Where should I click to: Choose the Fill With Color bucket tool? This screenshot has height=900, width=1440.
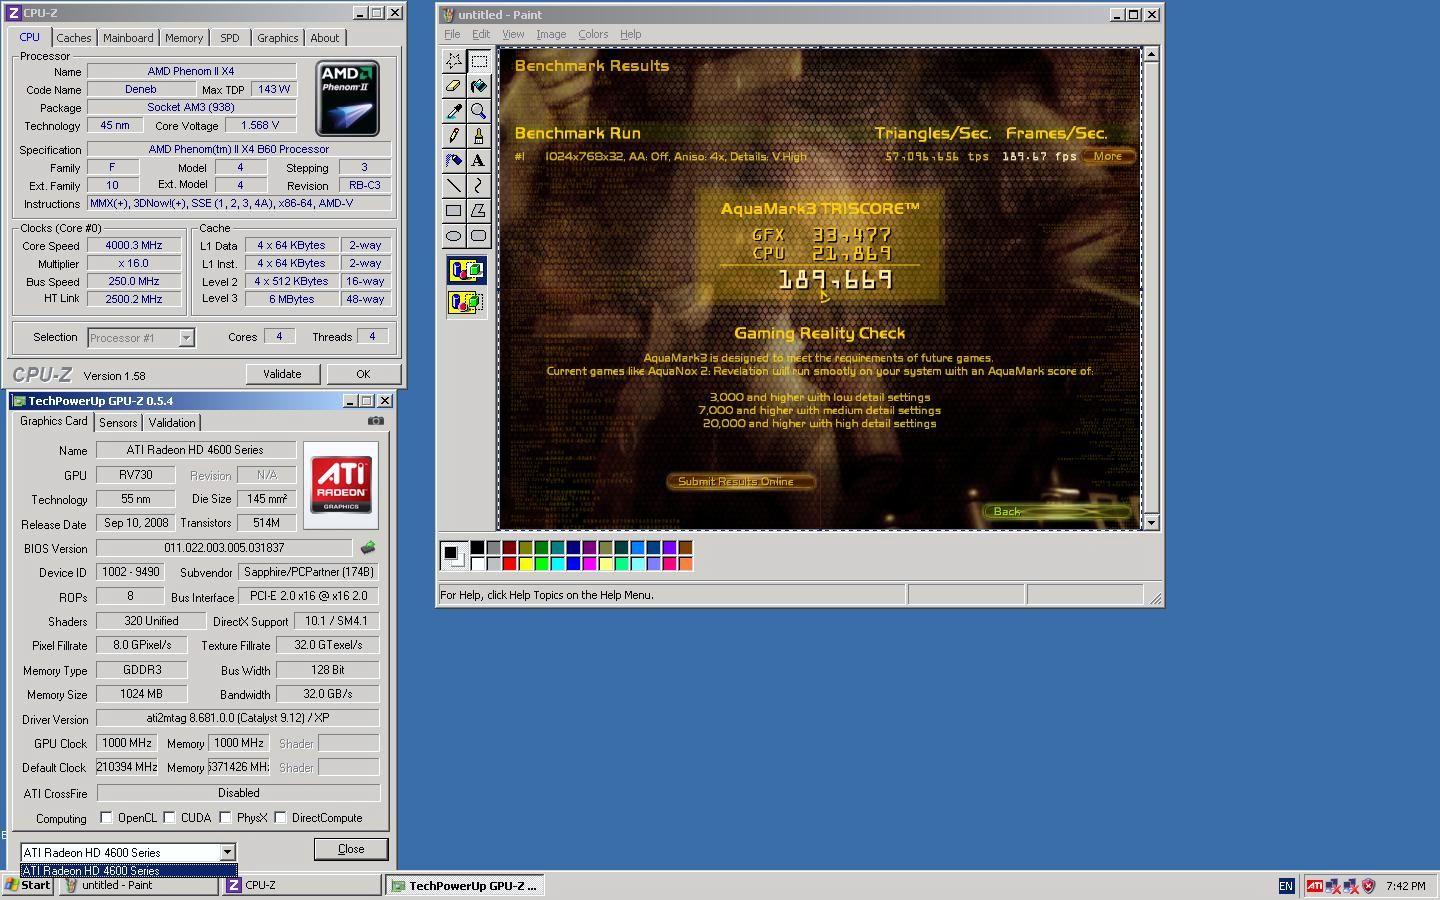(x=479, y=86)
